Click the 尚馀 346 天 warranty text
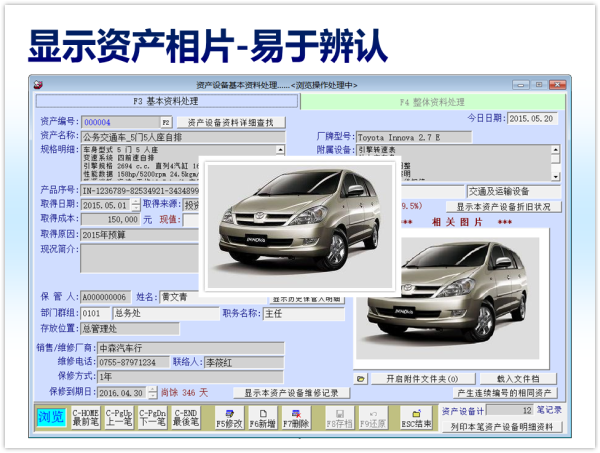The image size is (600, 453). click(x=184, y=393)
